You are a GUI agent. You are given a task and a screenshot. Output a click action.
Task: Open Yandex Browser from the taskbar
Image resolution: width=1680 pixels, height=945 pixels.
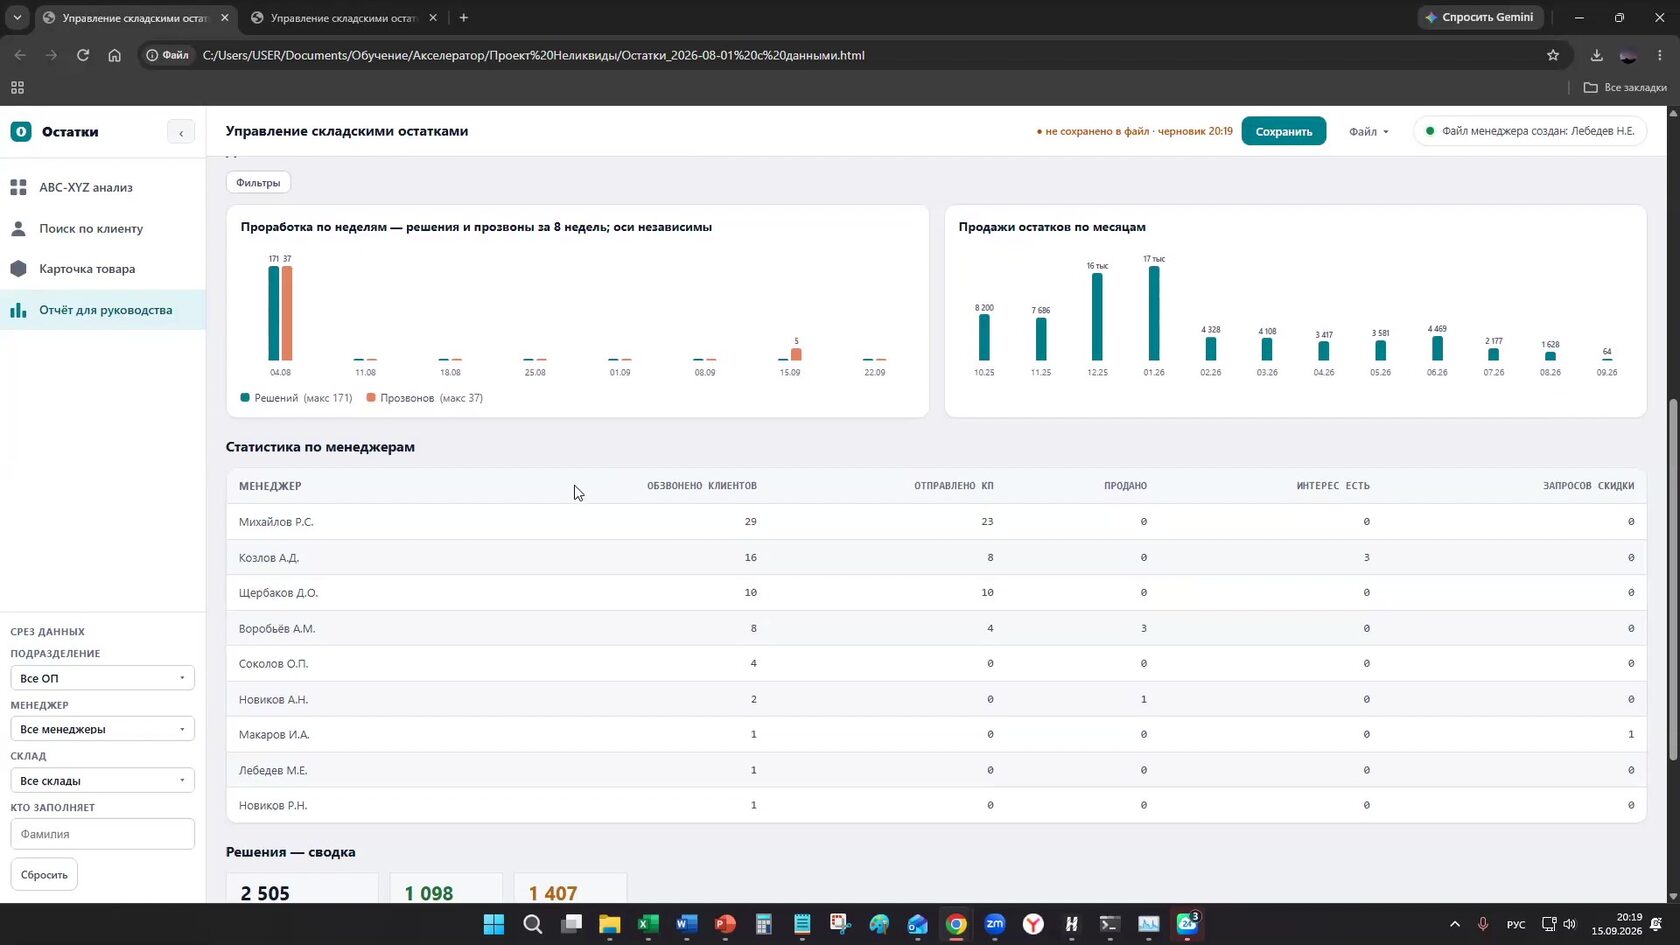point(1033,924)
